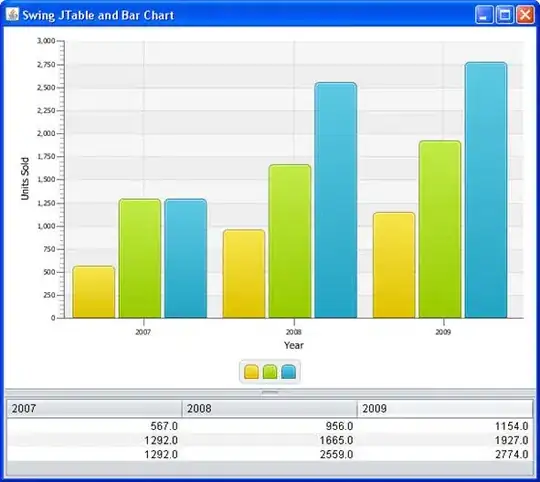Maximize the Swing JTable window

[x=505, y=15]
